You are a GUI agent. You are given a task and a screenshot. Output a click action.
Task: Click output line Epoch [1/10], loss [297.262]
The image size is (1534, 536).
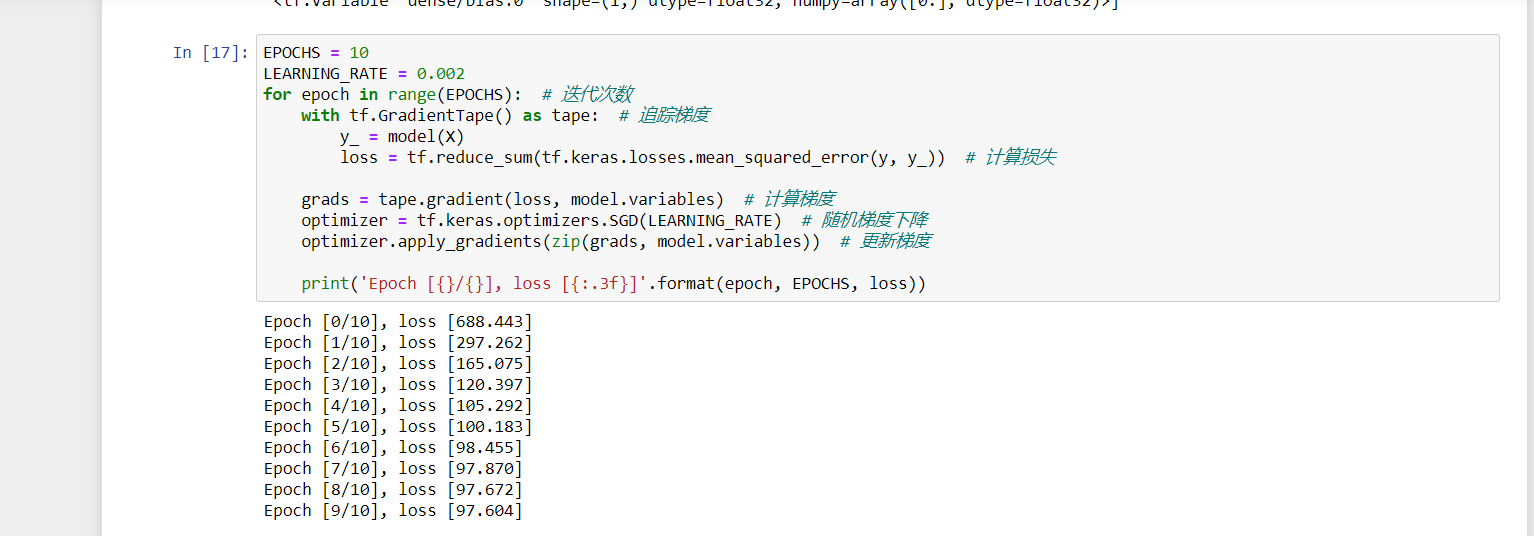tap(398, 343)
